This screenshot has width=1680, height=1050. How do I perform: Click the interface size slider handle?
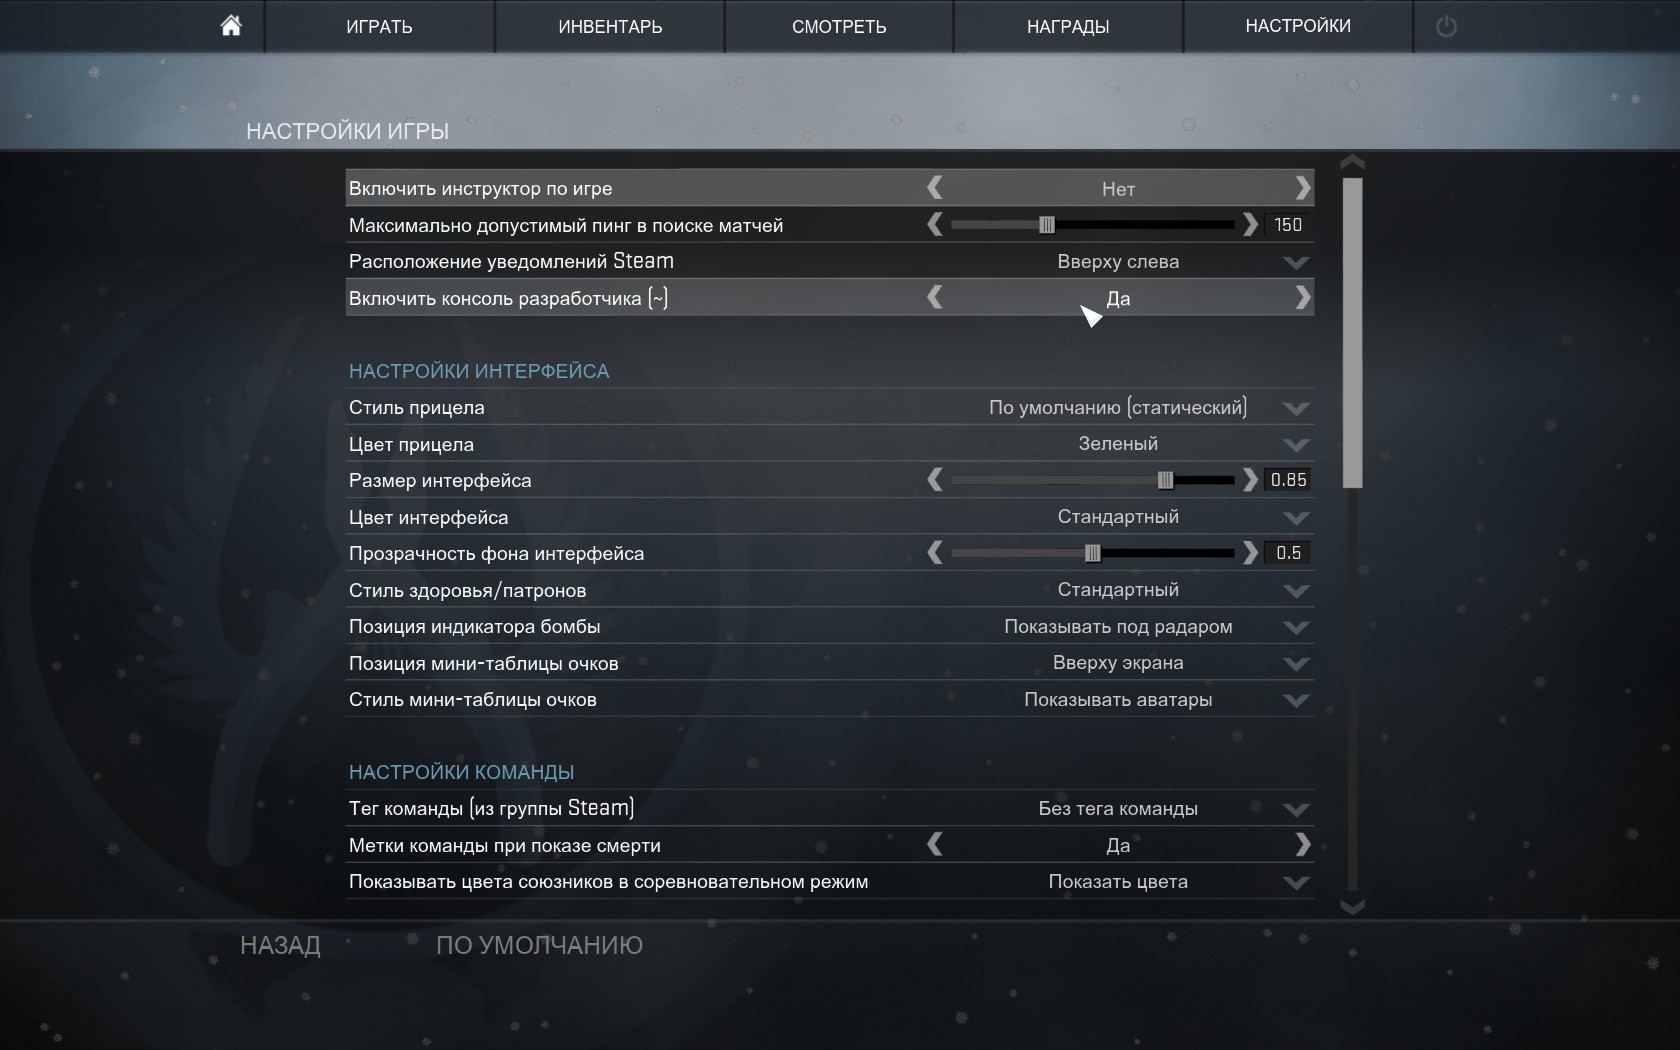click(1165, 480)
